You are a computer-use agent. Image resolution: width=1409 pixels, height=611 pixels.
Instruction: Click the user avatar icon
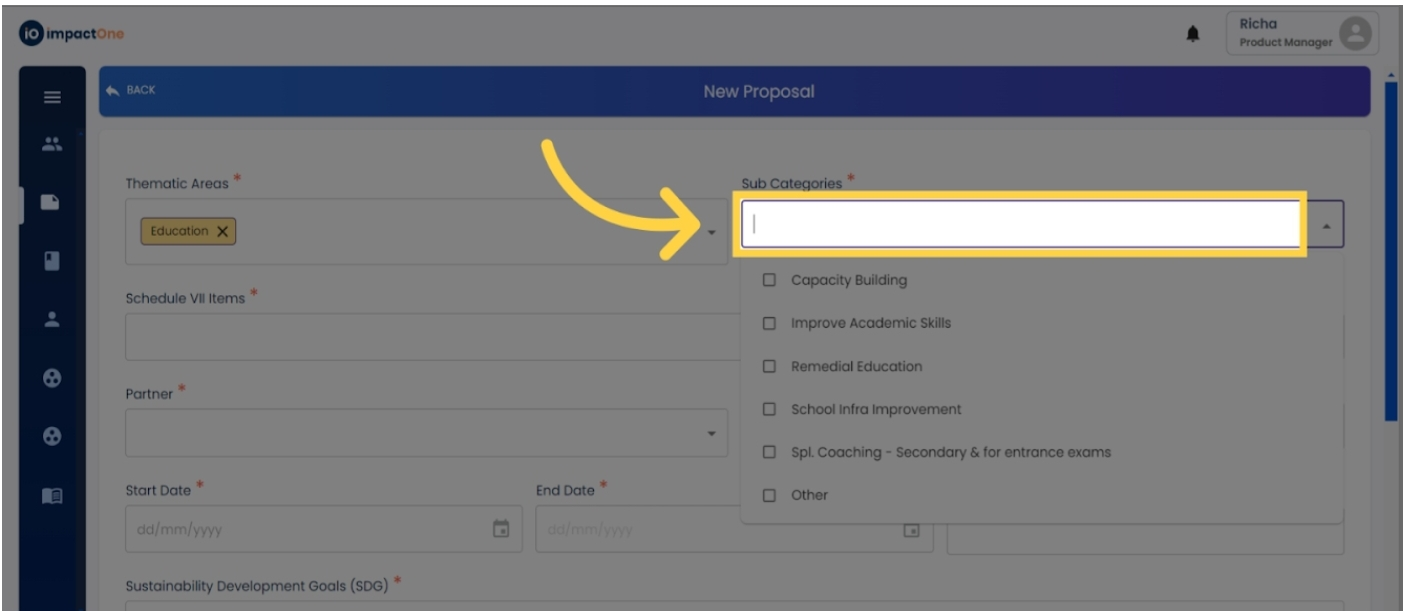point(1355,34)
